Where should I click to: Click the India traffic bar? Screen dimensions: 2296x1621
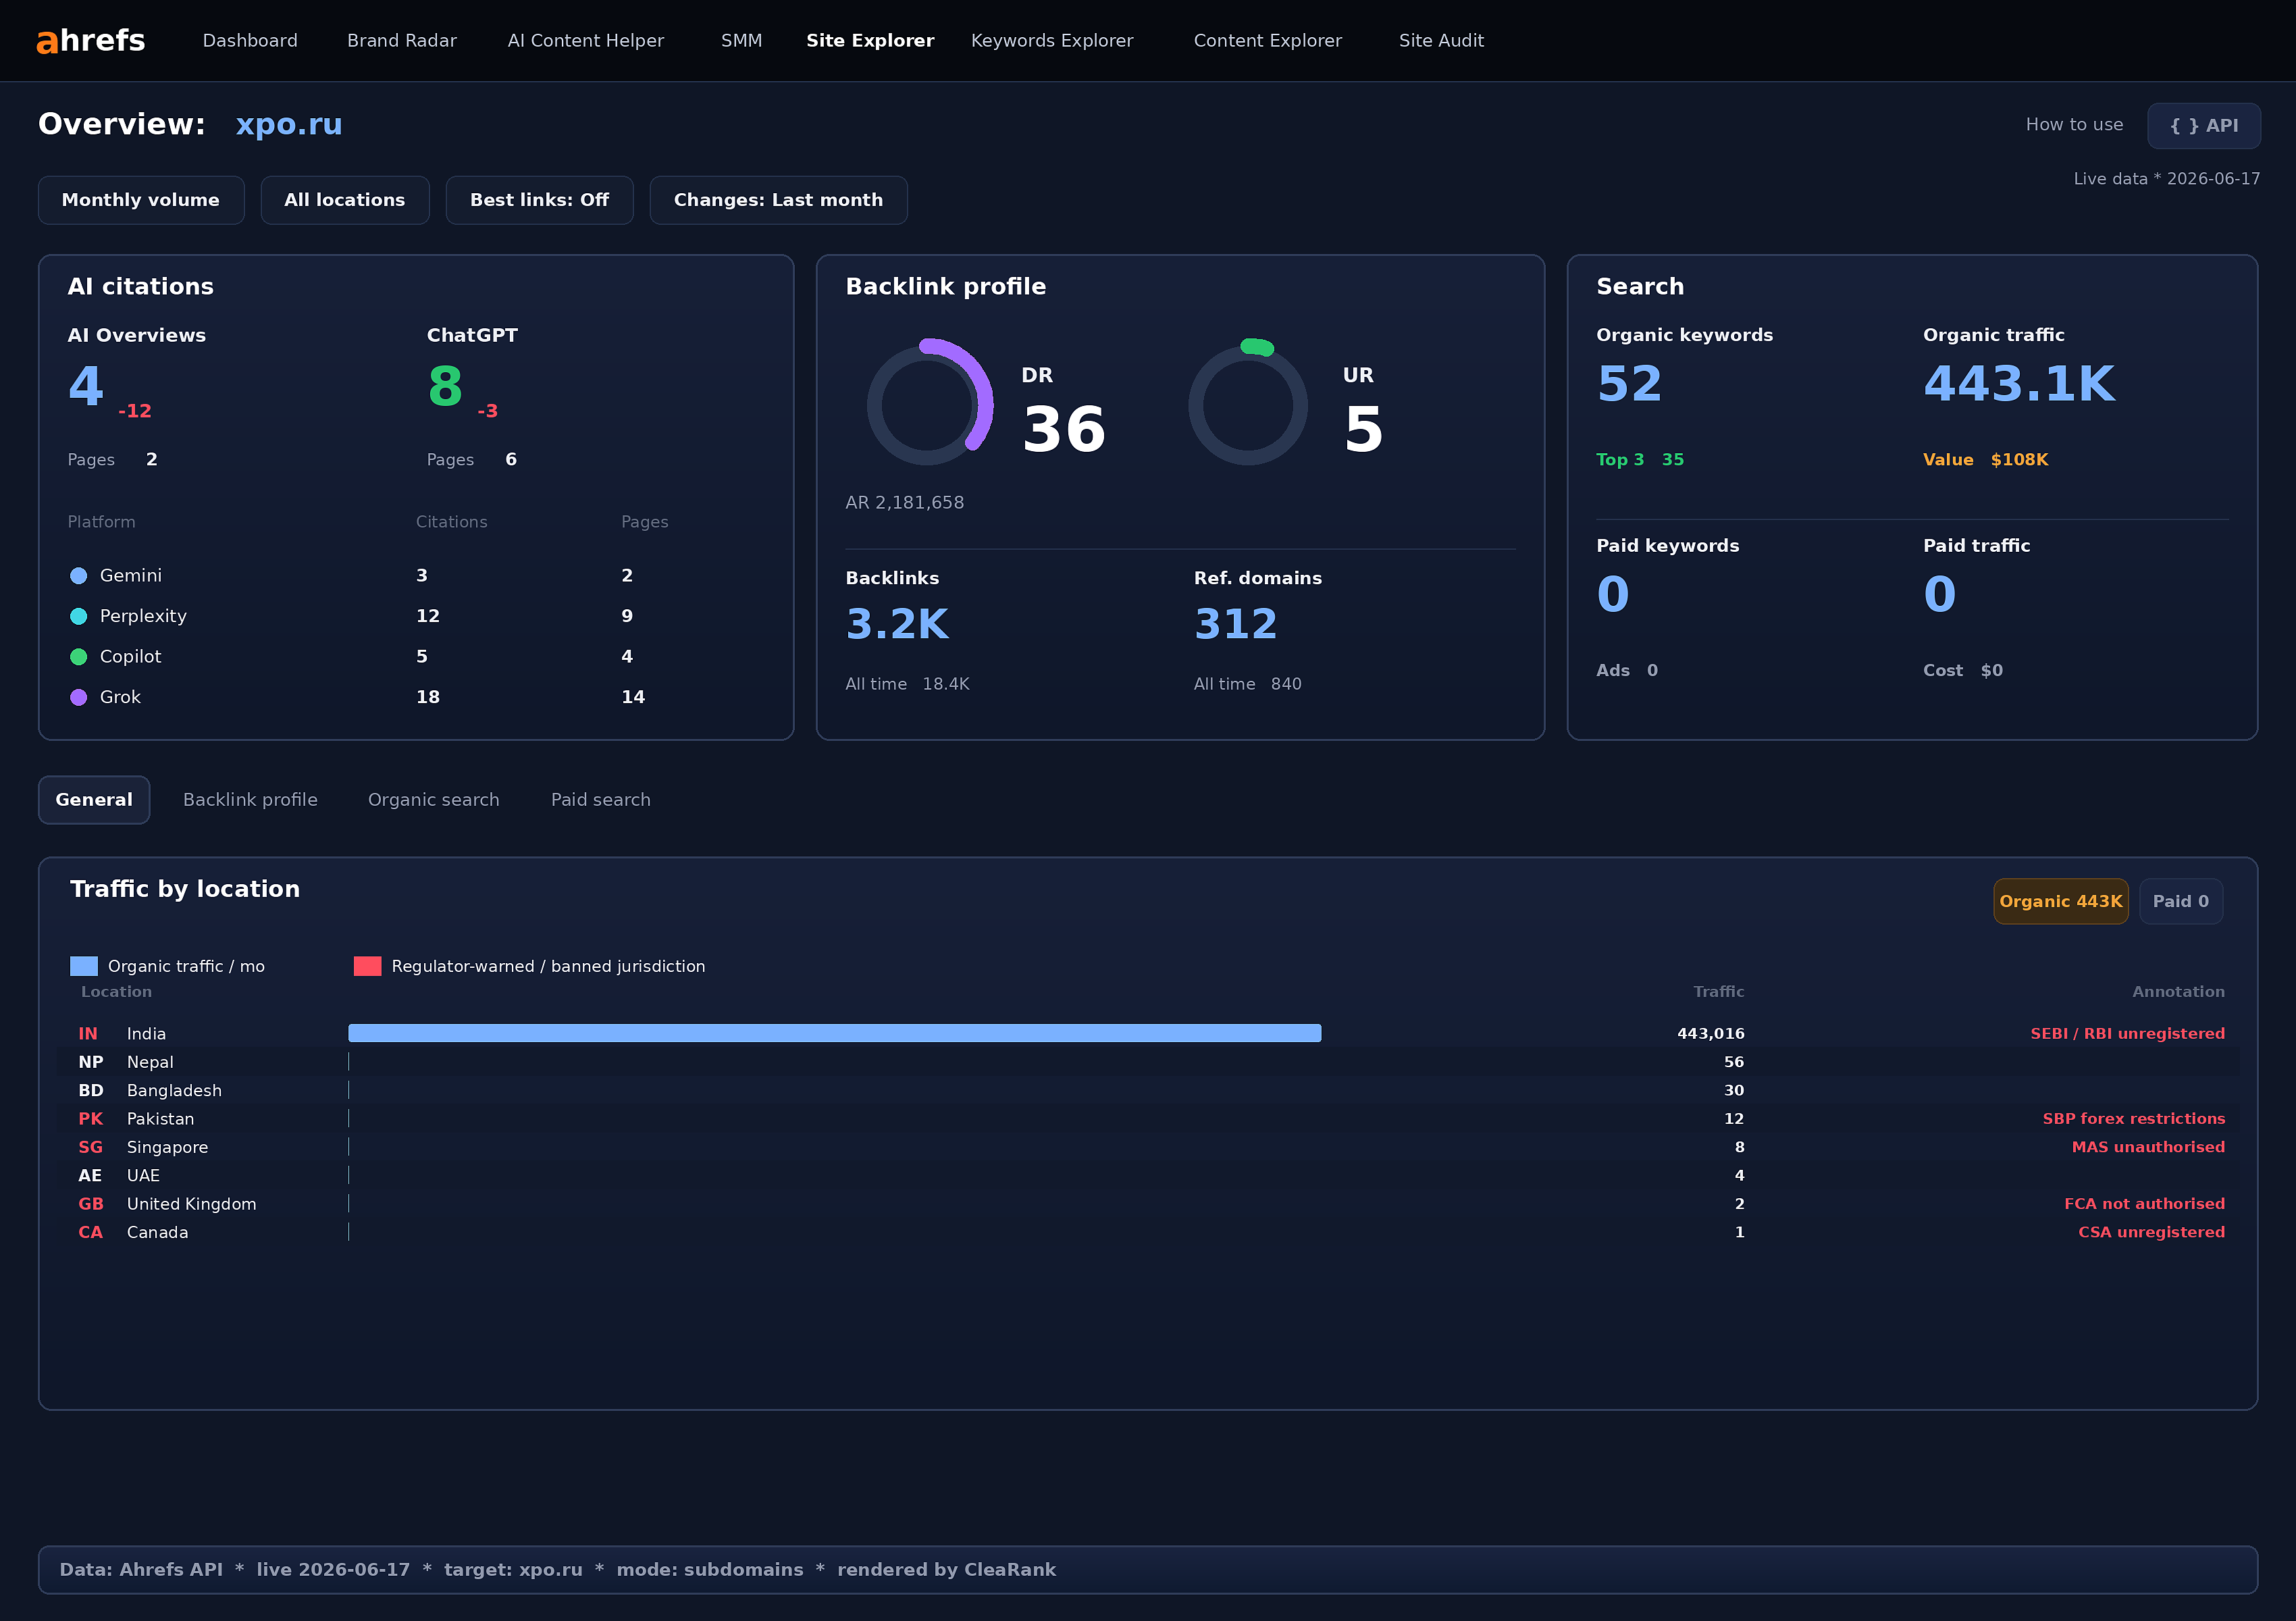835,1034
